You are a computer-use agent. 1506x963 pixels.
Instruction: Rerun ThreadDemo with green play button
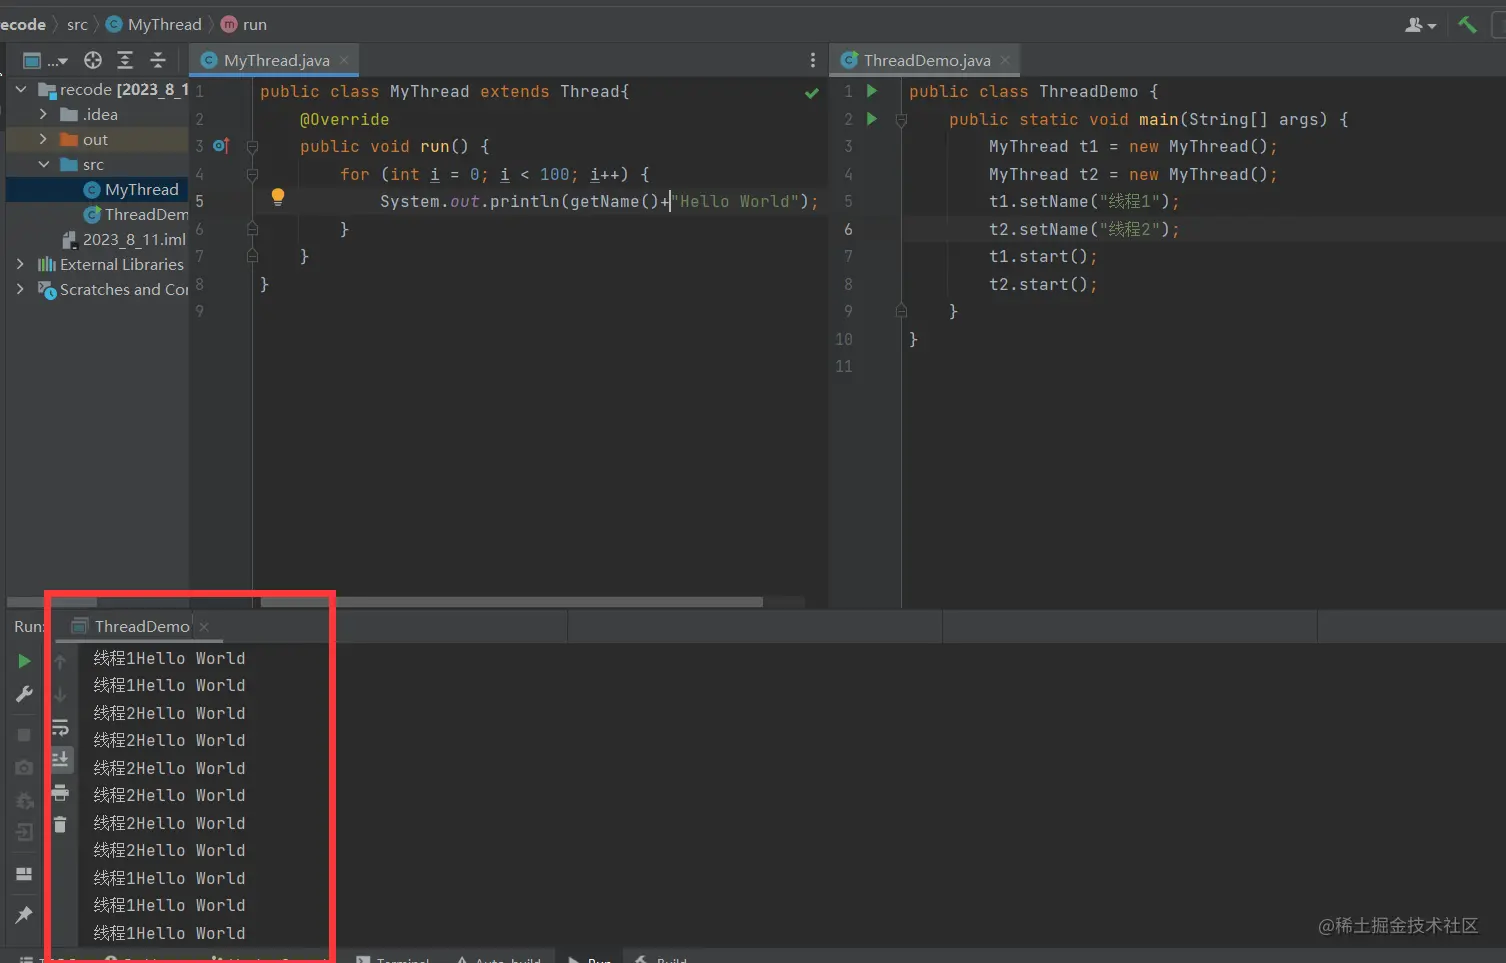click(x=24, y=661)
